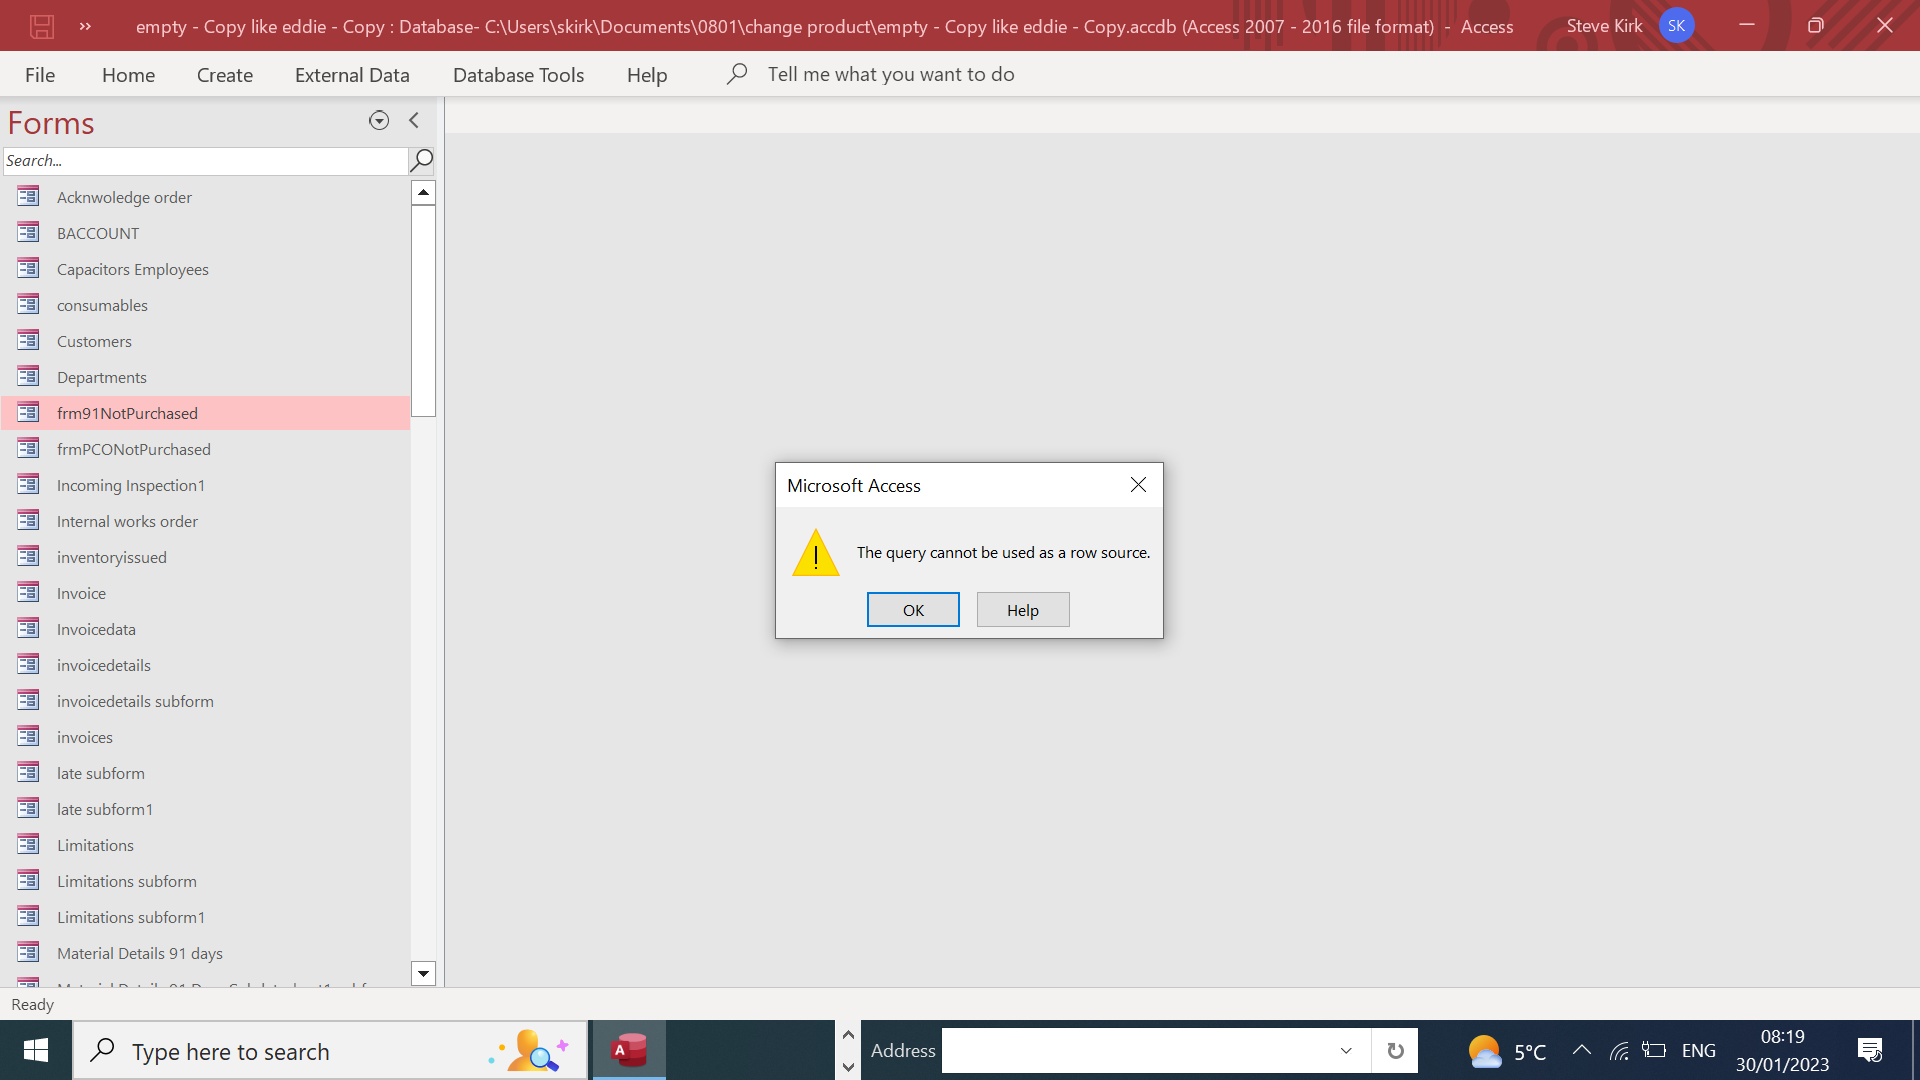Click the taskbar 'Type here to search' box
Screen dimensions: 1920x1080
330,1051
